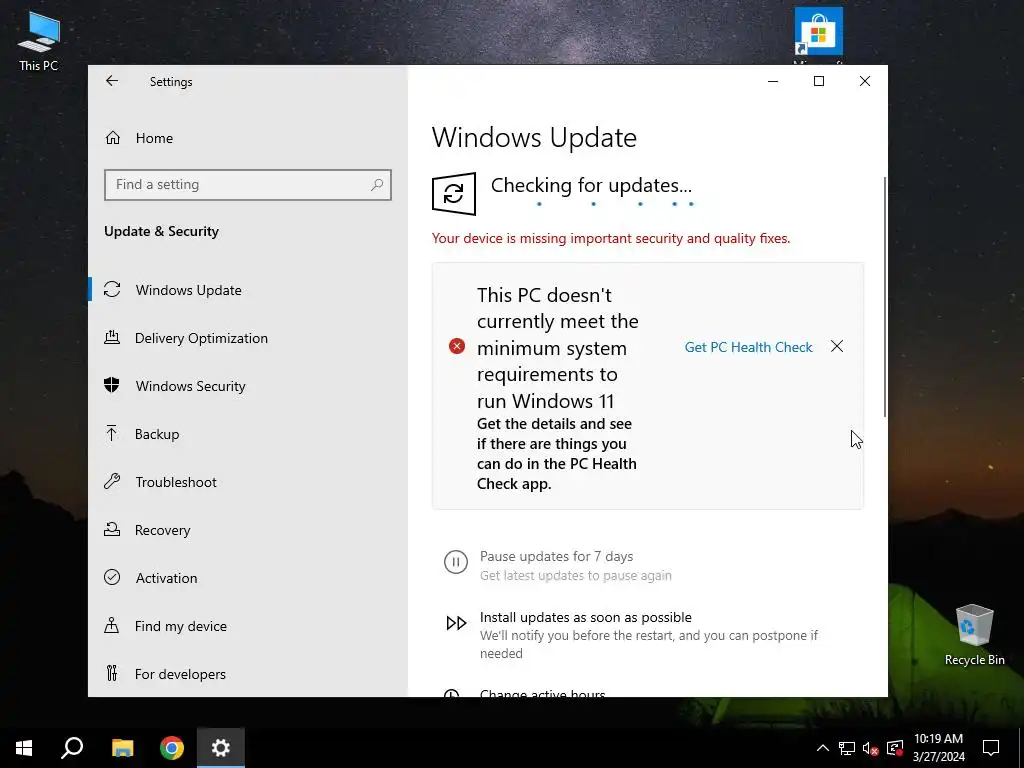Go back using the Settings back arrow
Image resolution: width=1024 pixels, height=768 pixels.
[x=112, y=81]
